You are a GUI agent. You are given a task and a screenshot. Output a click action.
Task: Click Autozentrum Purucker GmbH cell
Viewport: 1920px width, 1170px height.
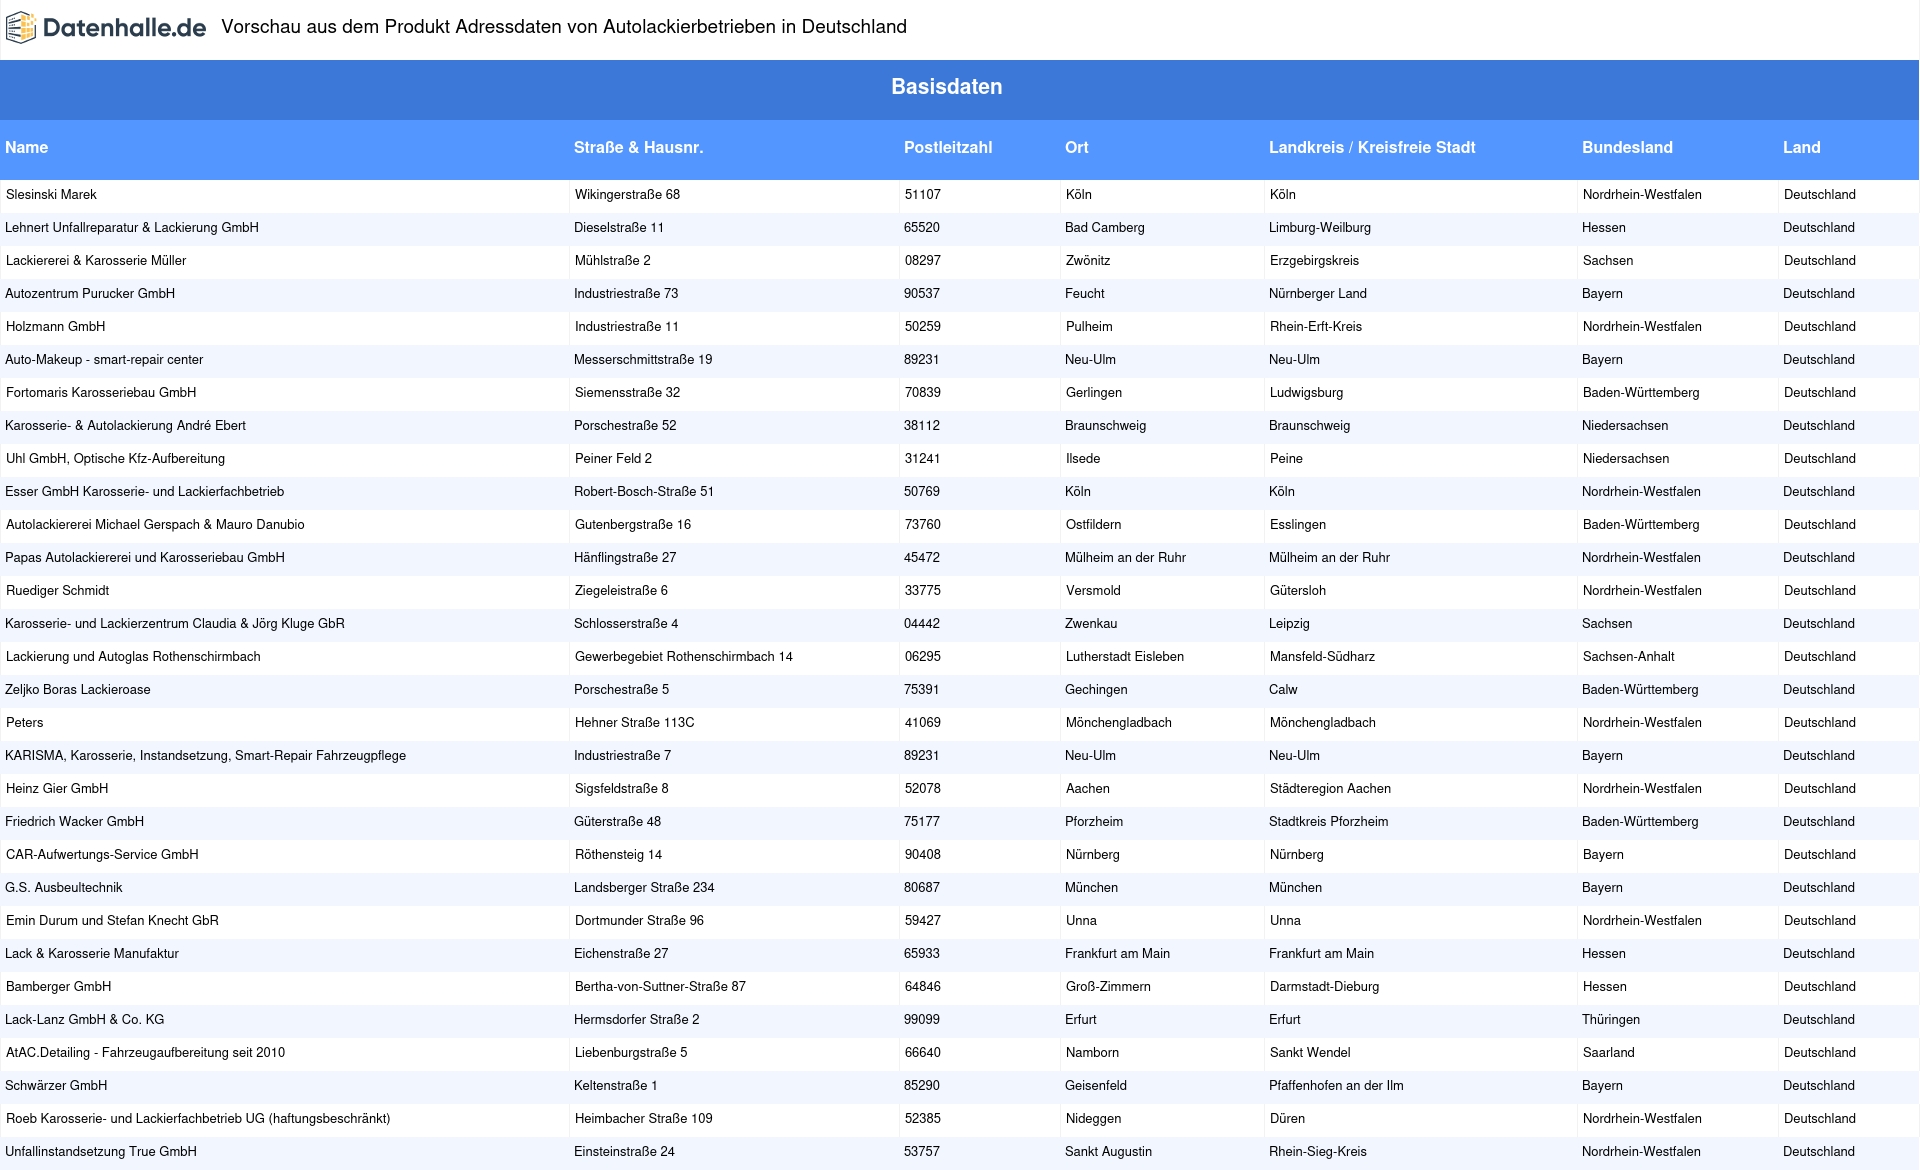[90, 294]
